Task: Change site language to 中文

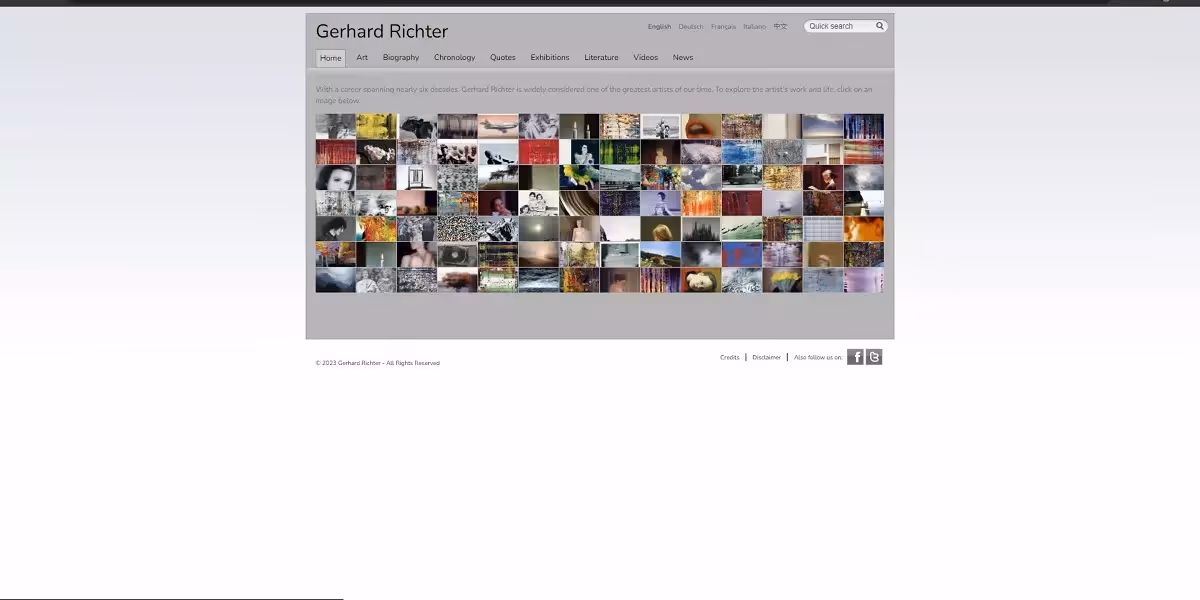Action: (x=780, y=26)
